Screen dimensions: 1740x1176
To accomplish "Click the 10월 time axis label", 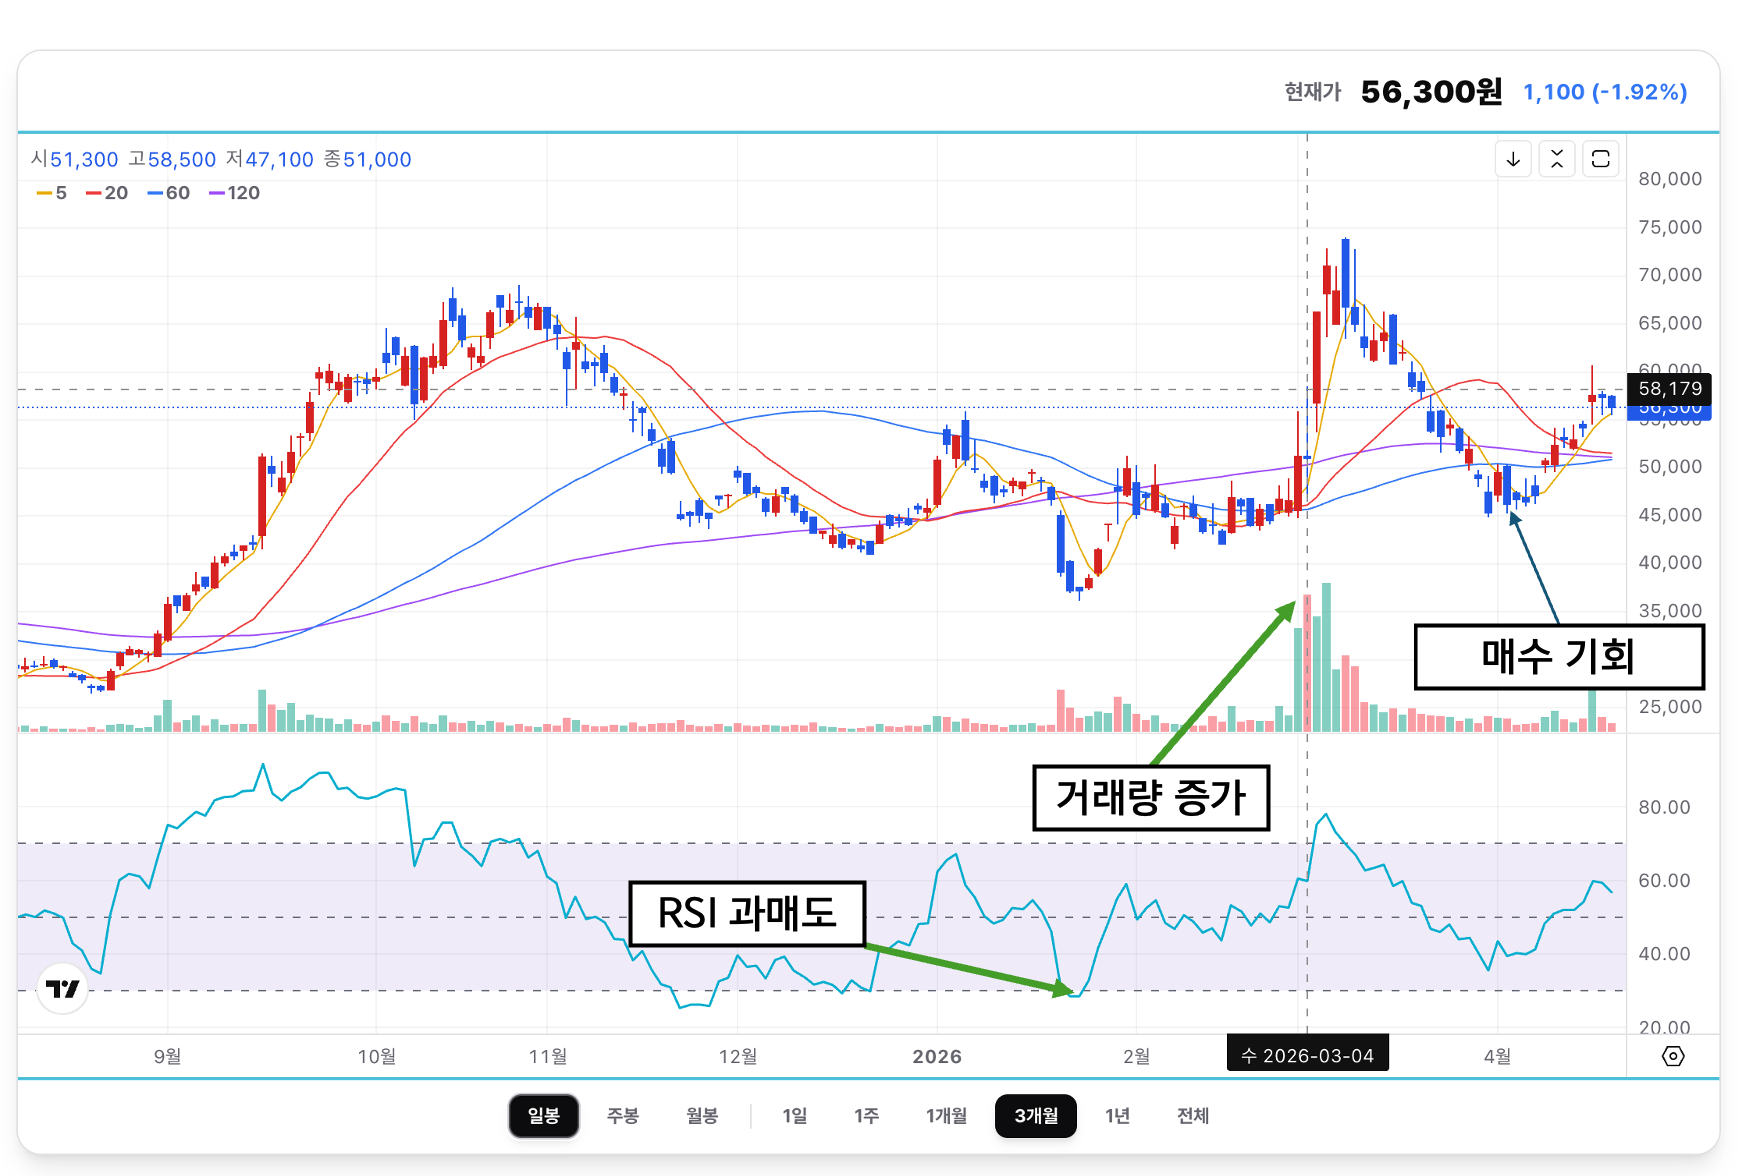I will pyautogui.click(x=377, y=1056).
